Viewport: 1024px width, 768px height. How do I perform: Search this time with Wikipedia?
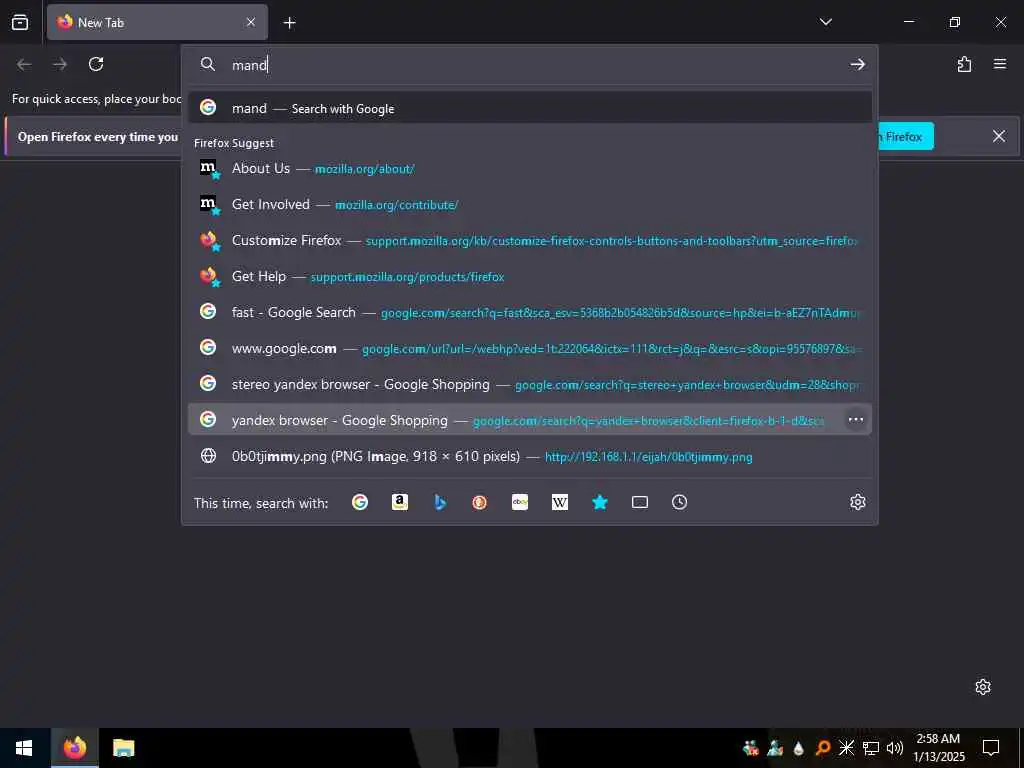(560, 502)
